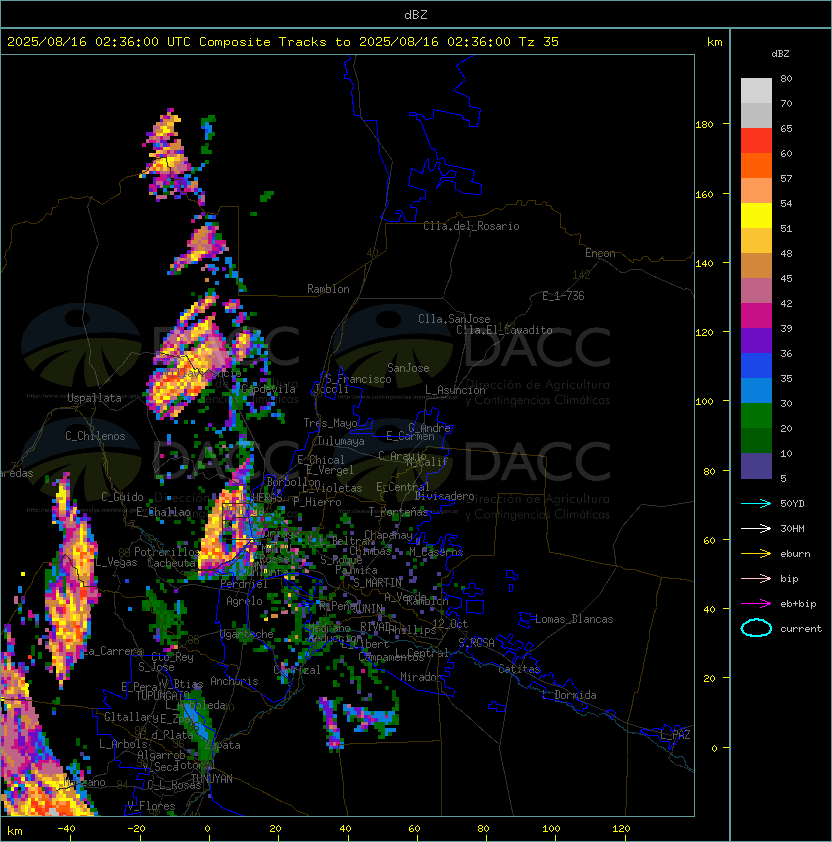Pick the magenta 39-42 dBZ swatch
The image size is (832, 842).
tap(756, 316)
